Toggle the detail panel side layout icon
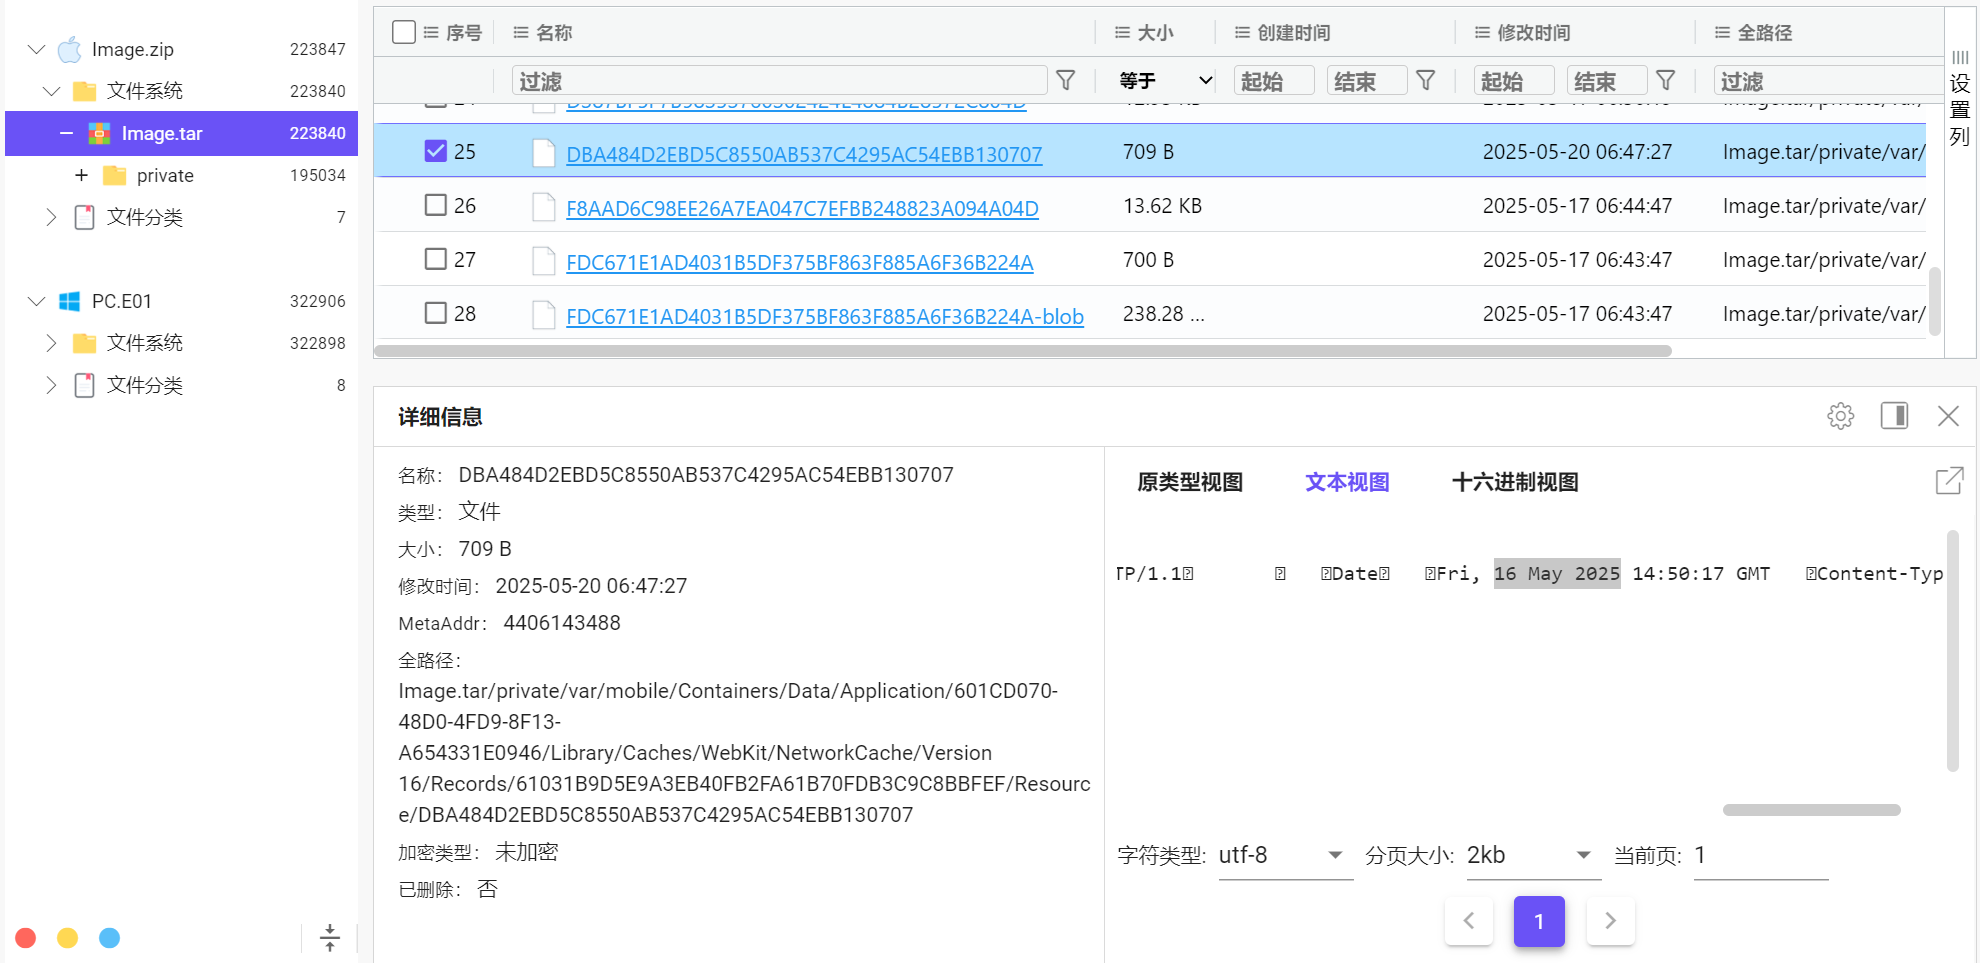Viewport: 1980px width, 963px height. pos(1894,416)
